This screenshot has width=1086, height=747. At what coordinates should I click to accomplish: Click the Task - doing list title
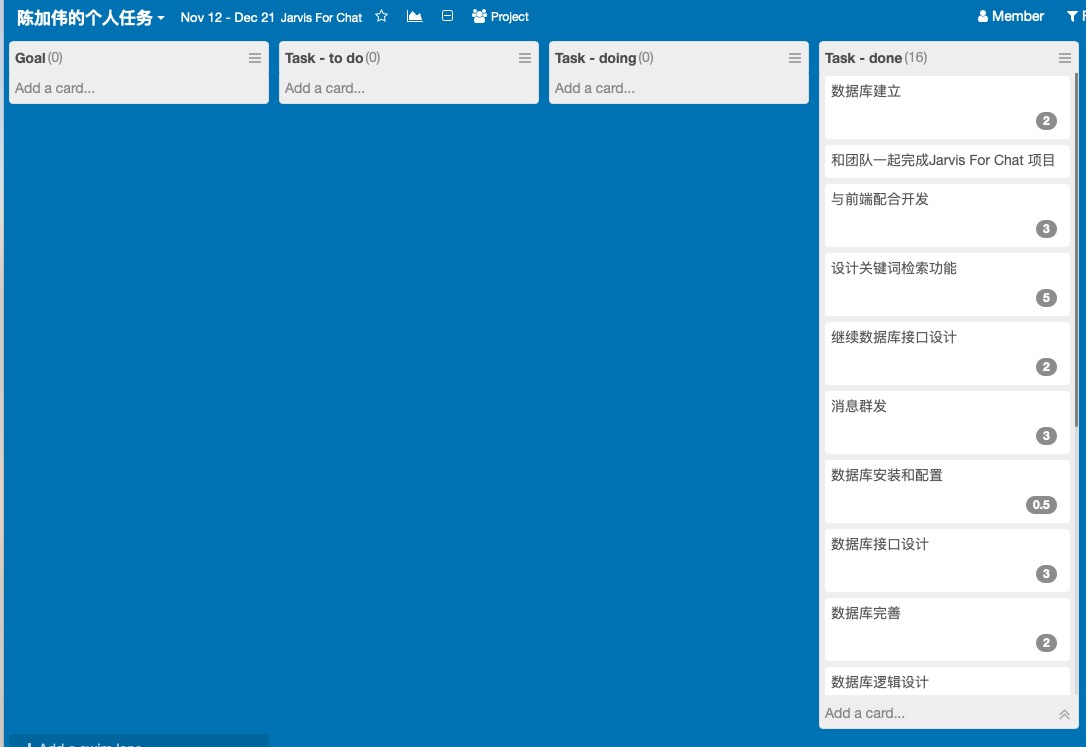(595, 58)
